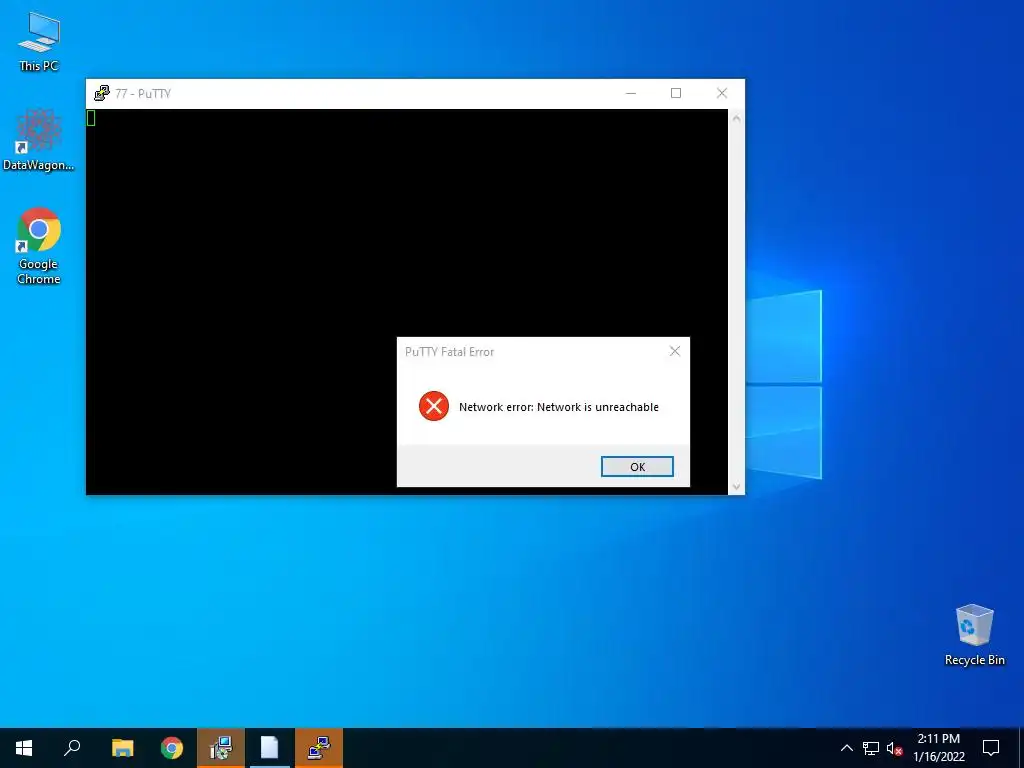Show hidden system tray icons
Viewport: 1024px width, 768px height.
(x=846, y=748)
